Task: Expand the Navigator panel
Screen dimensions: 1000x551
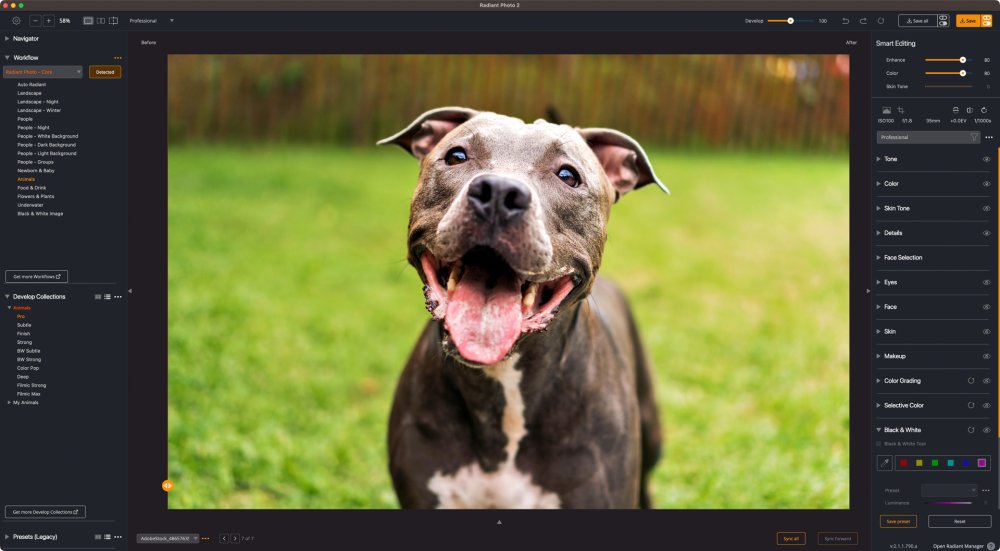Action: pos(7,39)
